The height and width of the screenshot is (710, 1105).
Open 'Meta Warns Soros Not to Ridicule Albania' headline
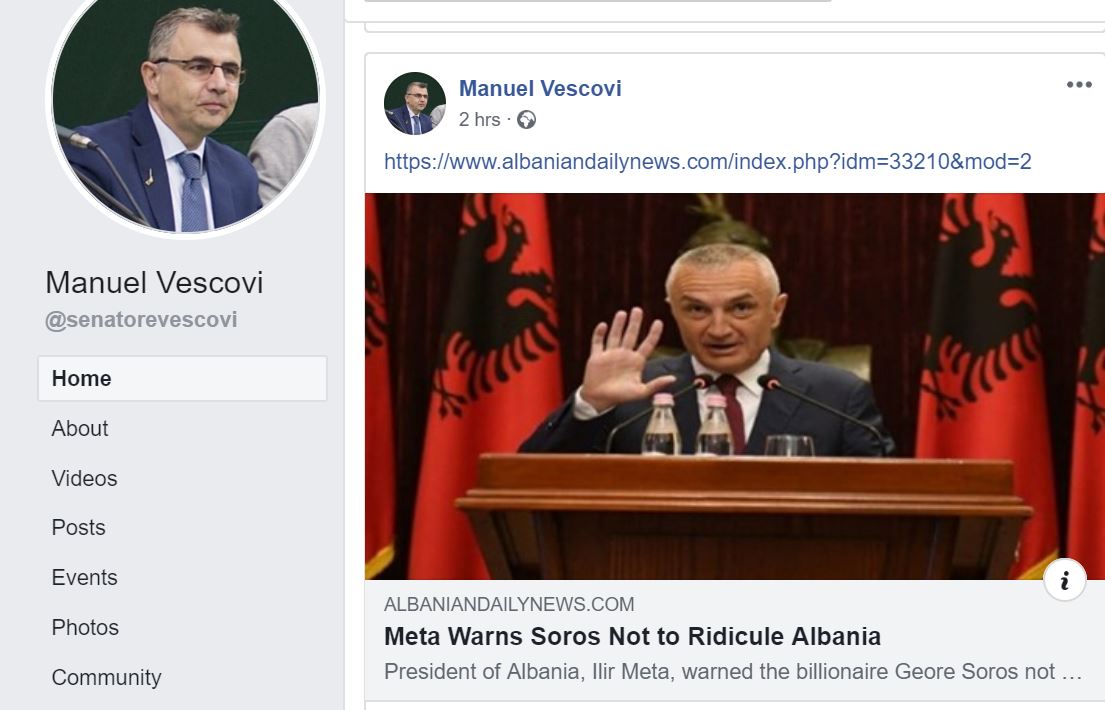(632, 637)
